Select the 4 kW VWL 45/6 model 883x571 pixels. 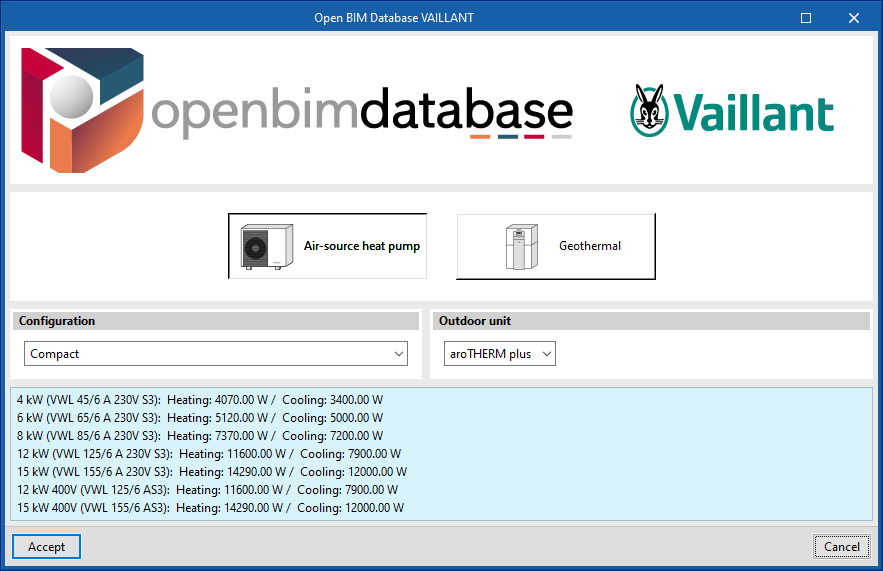tap(199, 399)
